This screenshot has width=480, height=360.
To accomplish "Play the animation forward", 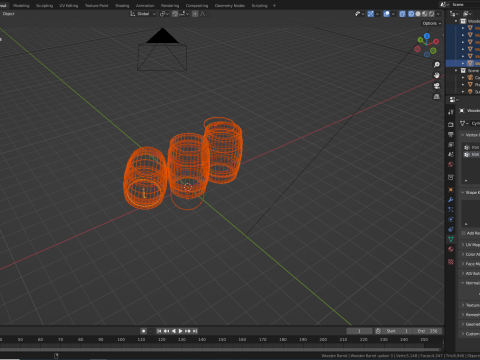I will point(180,331).
